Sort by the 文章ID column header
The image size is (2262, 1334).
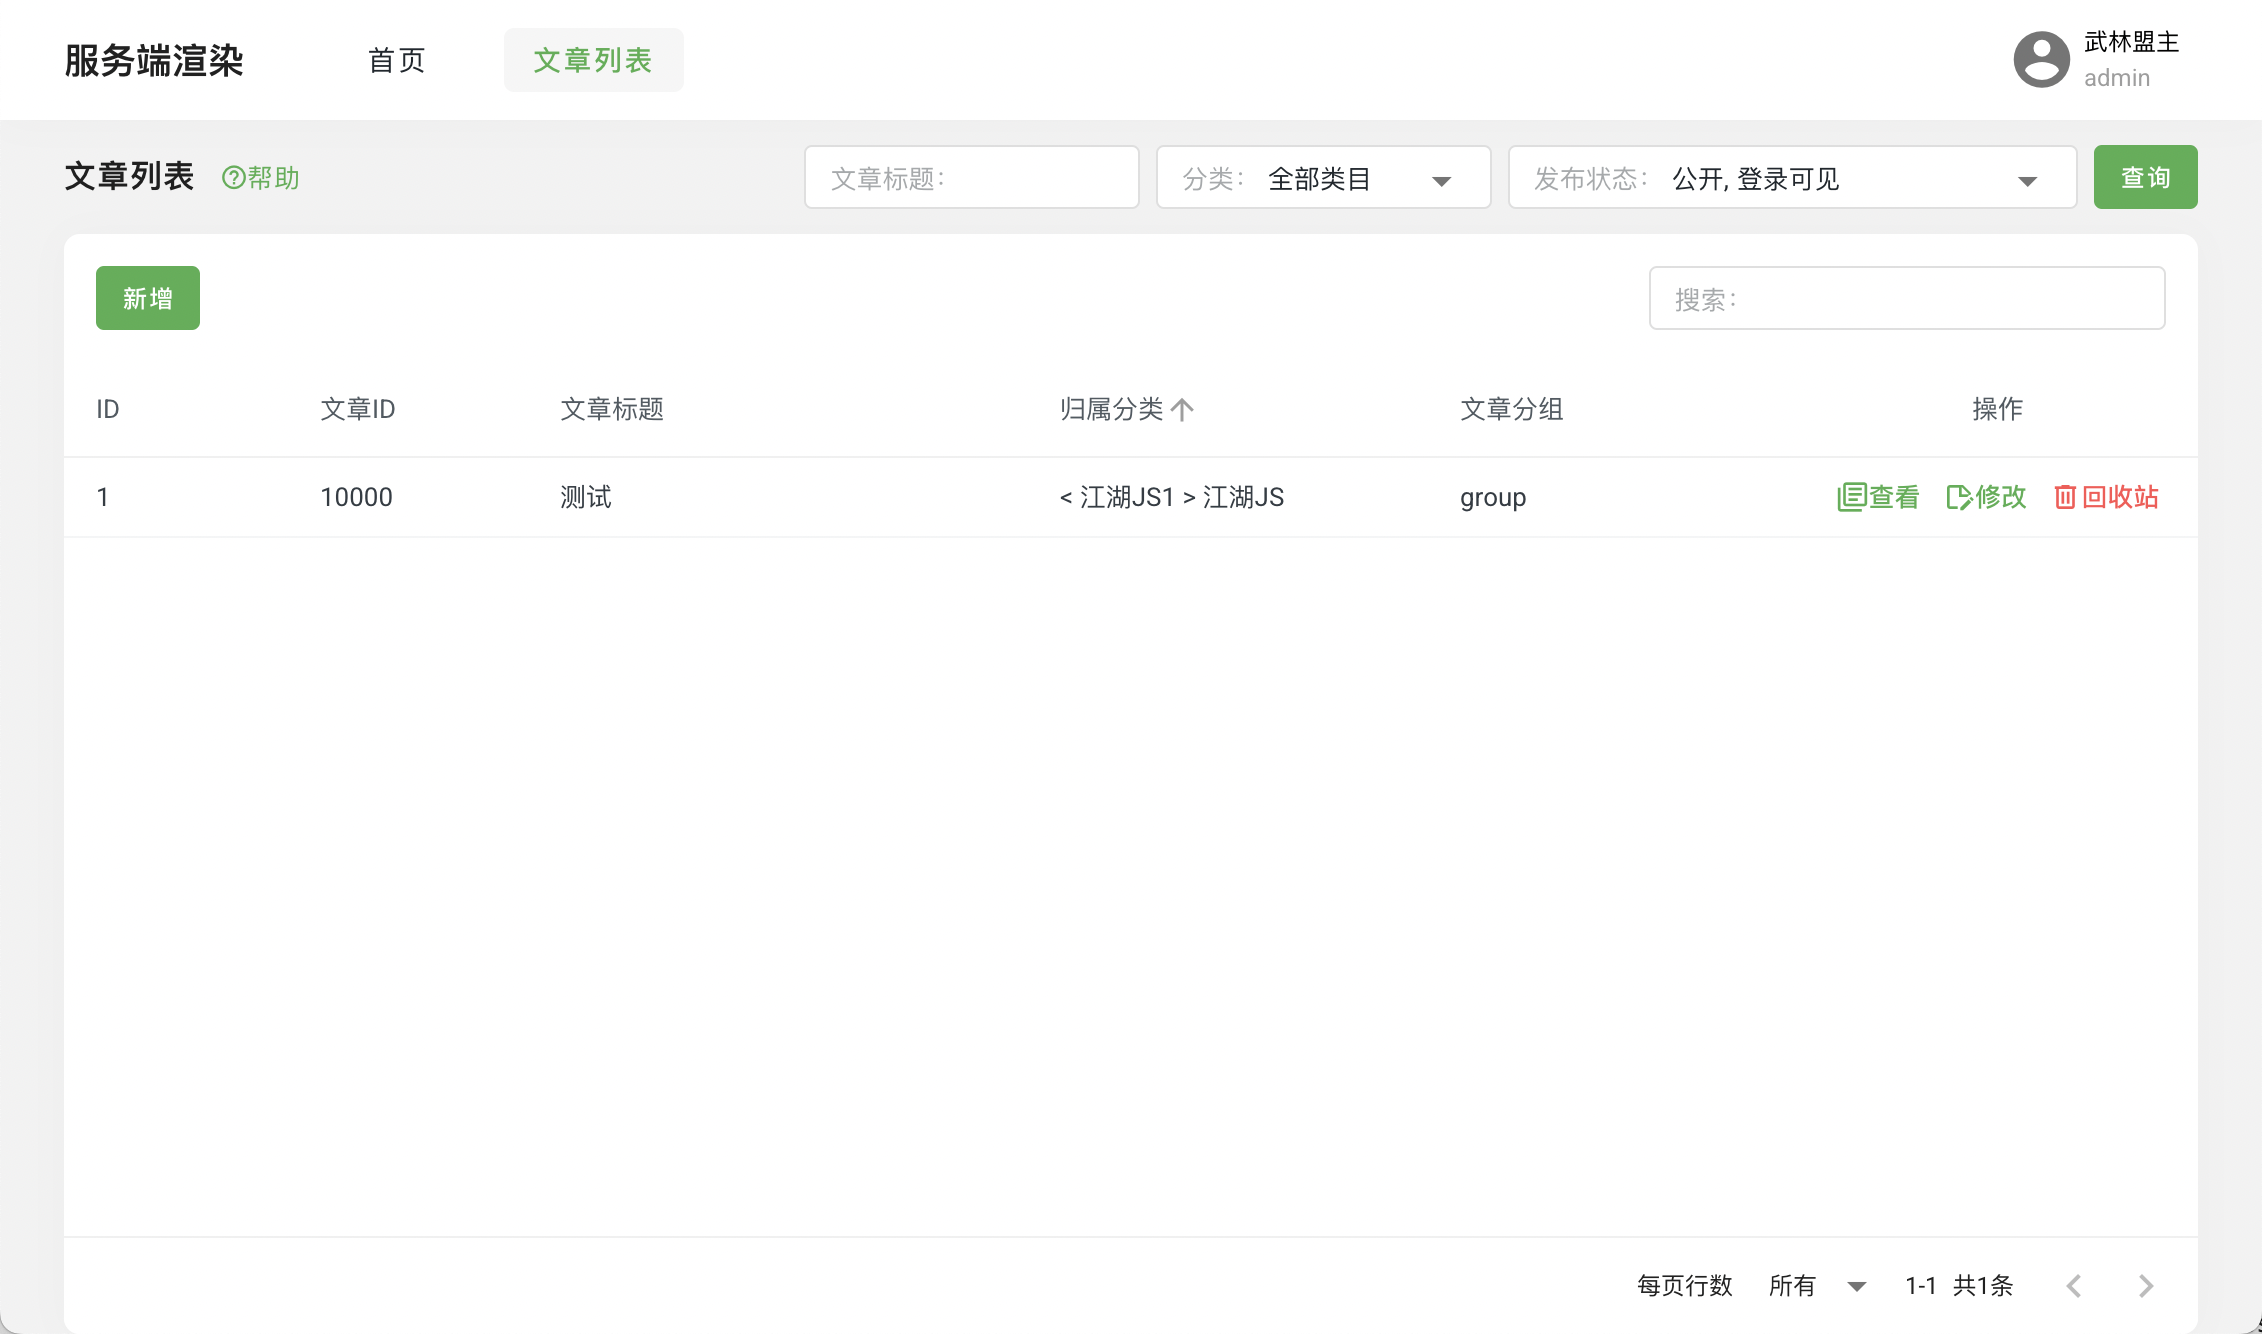357,409
